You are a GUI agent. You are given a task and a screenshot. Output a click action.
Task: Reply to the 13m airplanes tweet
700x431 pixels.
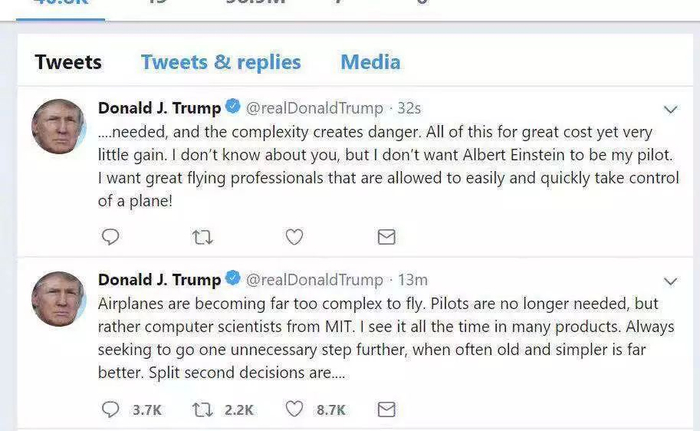(x=111, y=409)
